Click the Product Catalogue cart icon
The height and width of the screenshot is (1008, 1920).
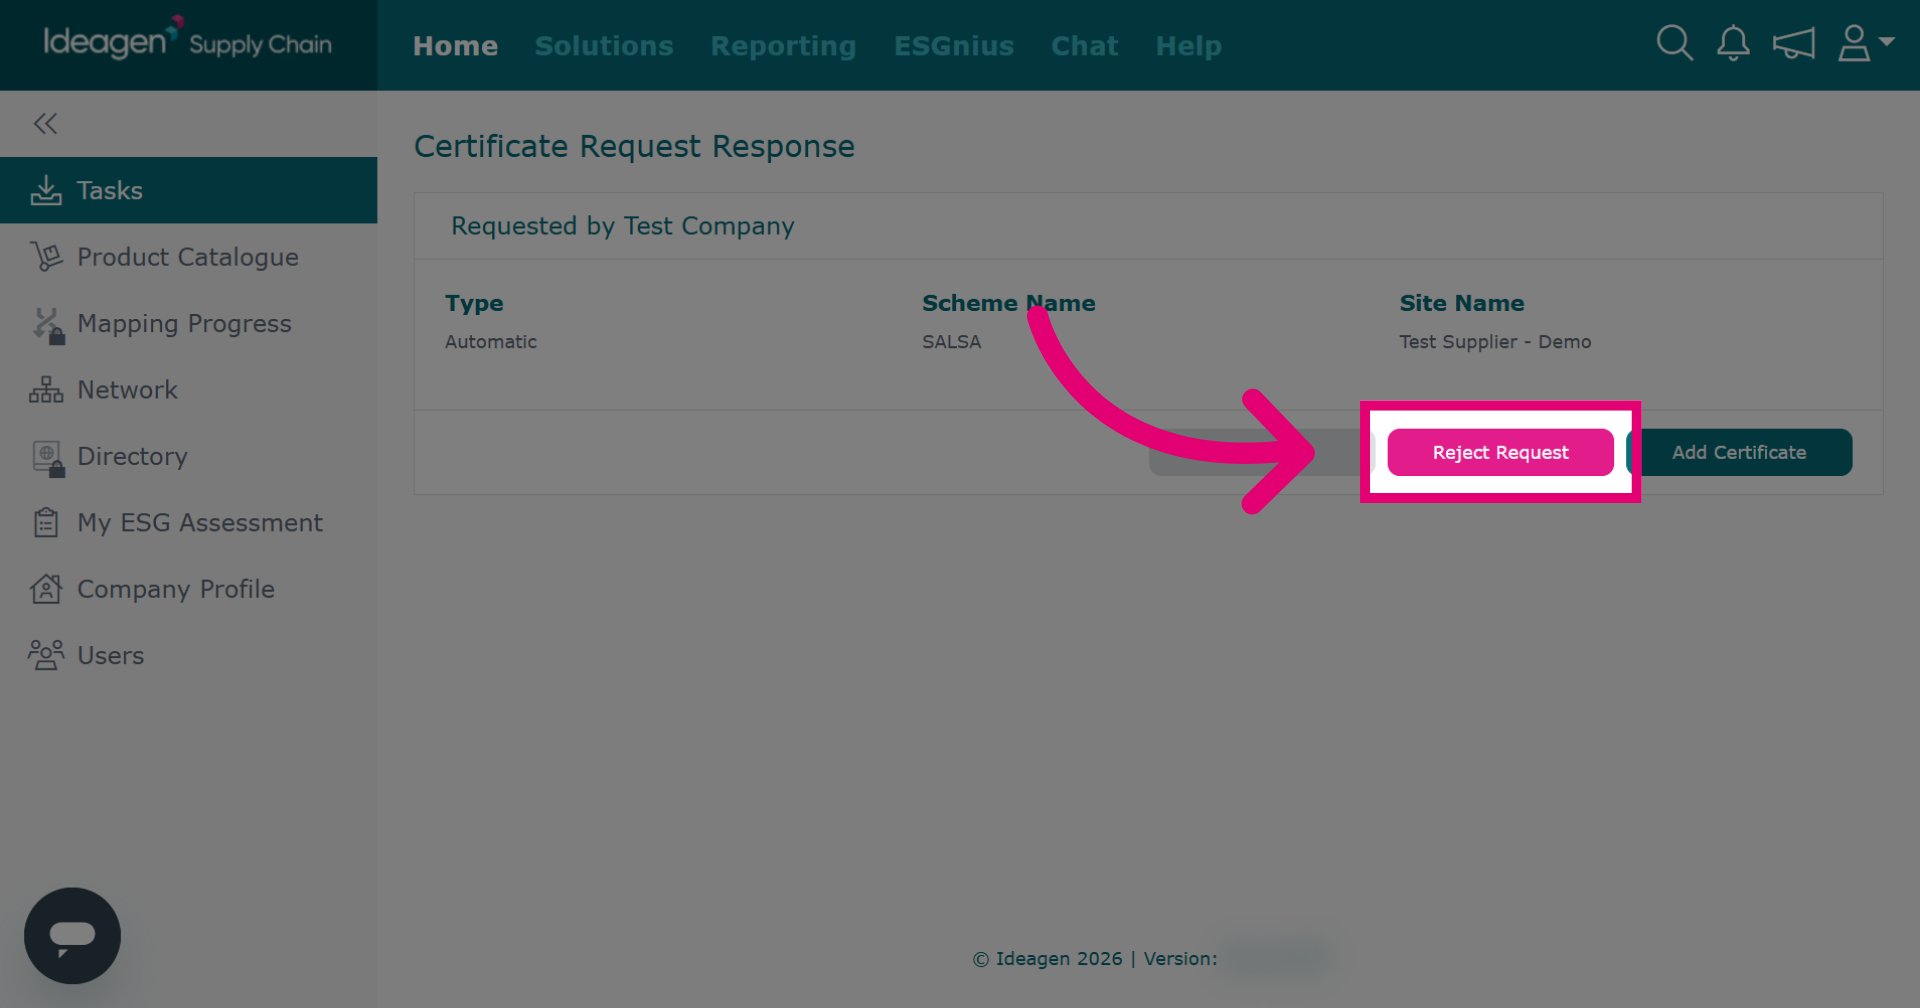tap(46, 257)
